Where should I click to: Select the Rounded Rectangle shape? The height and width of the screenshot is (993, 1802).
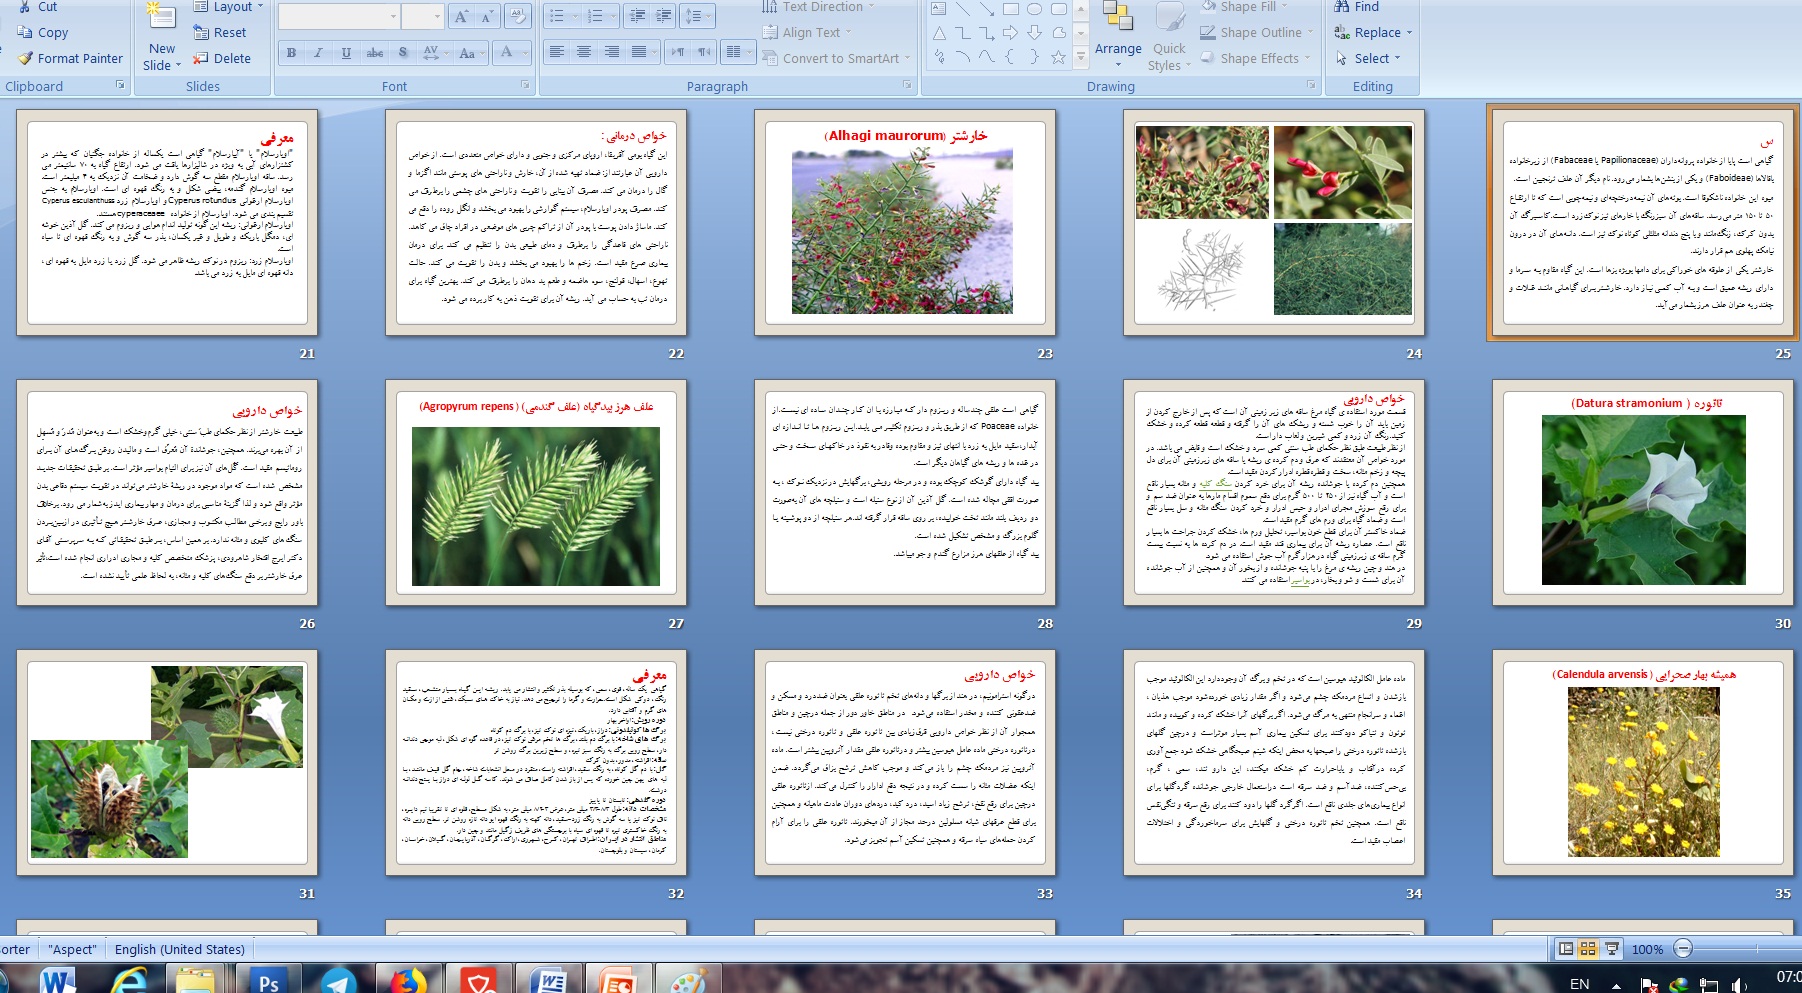pos(1059,9)
